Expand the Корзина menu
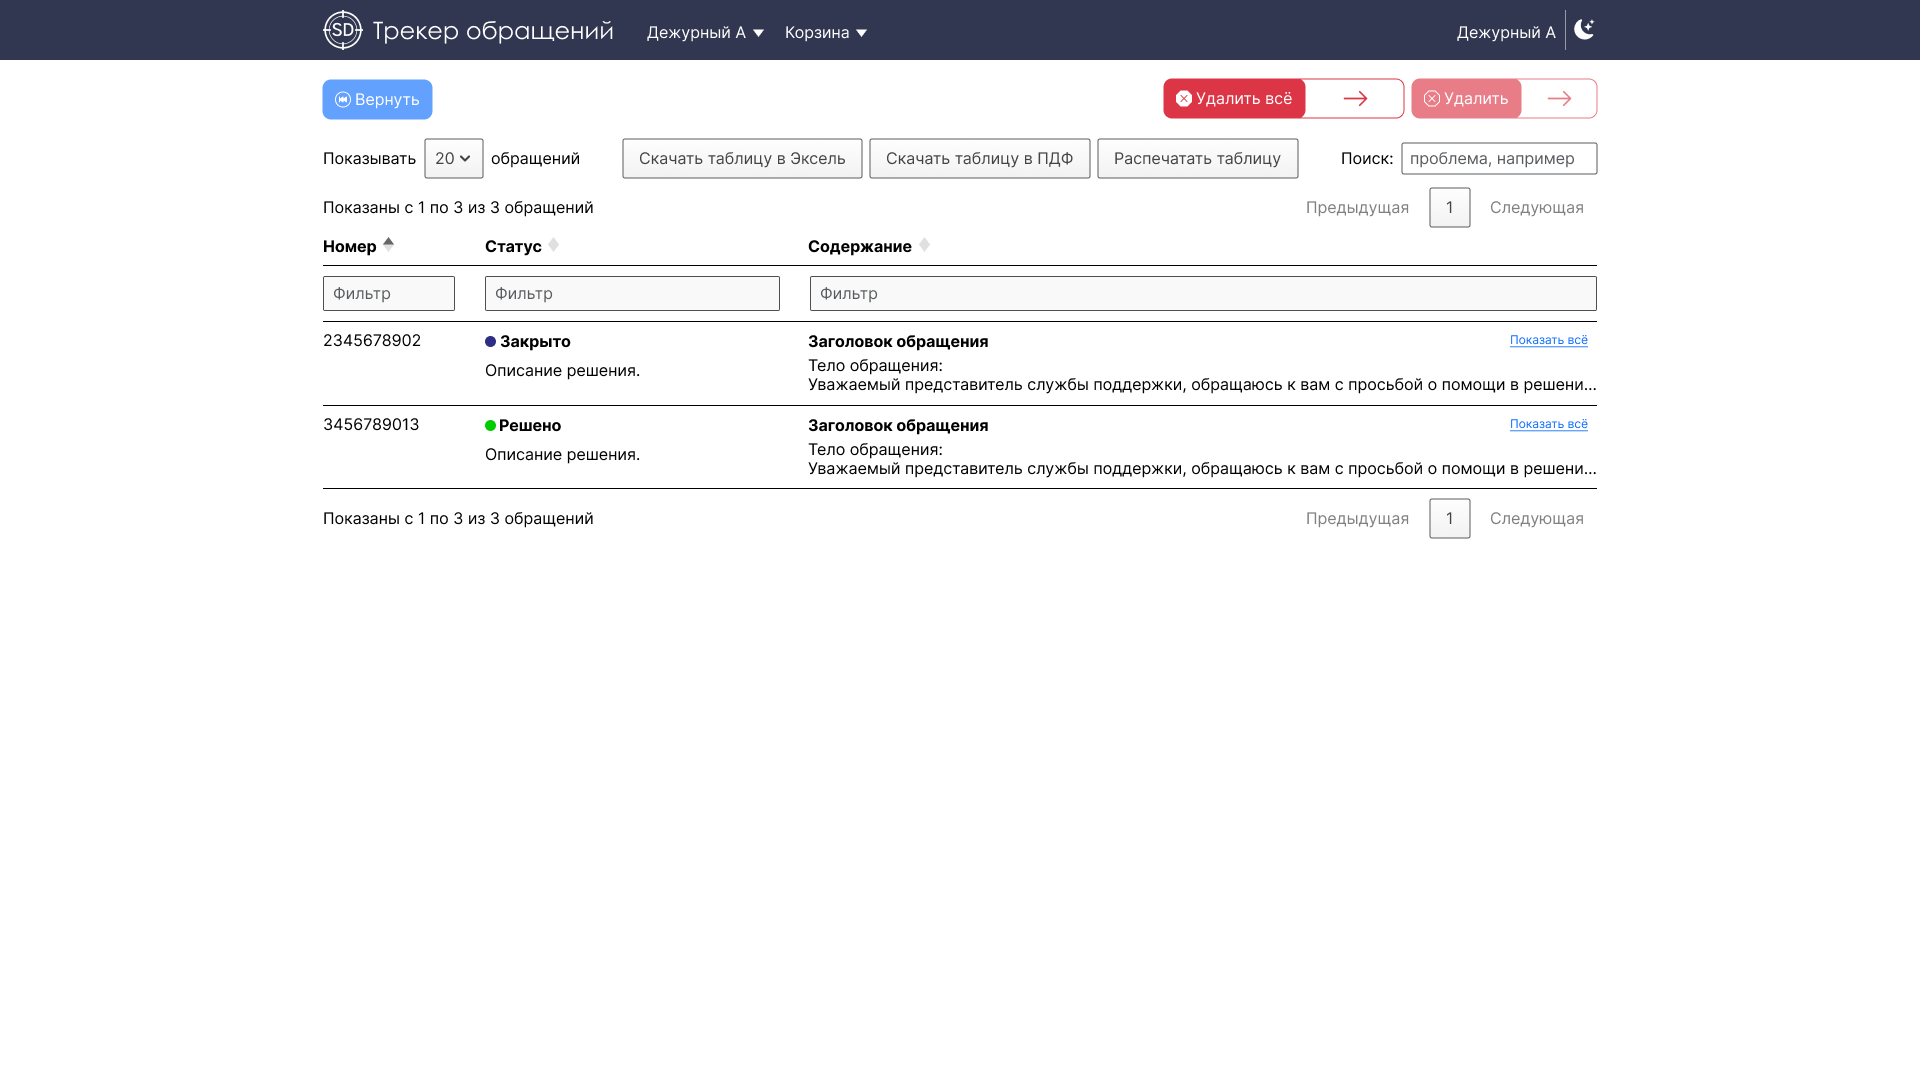The width and height of the screenshot is (1920, 1080). (825, 32)
